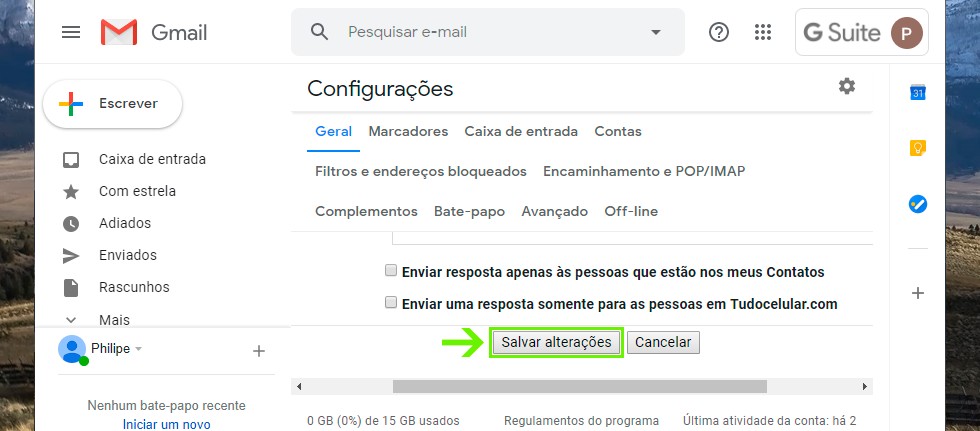Open the Google apps grid

coord(763,32)
